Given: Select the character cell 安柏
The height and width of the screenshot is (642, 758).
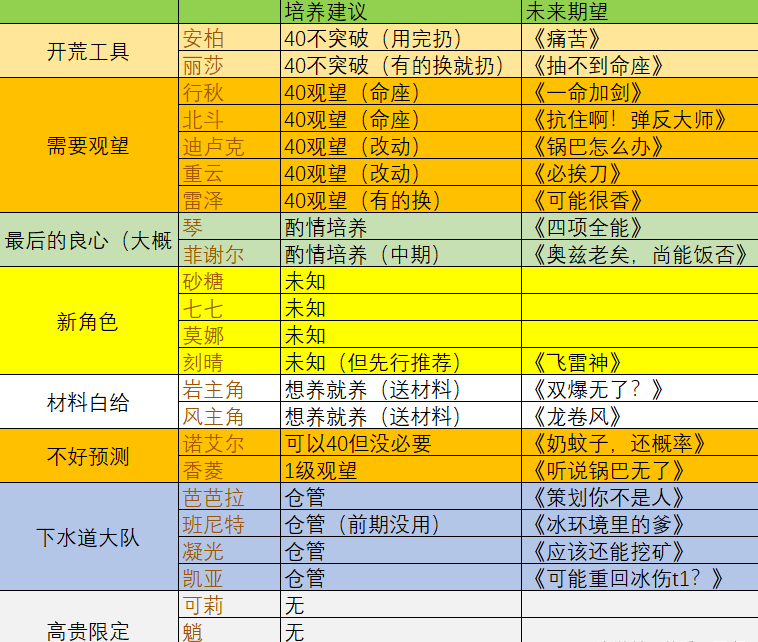Looking at the screenshot, I should coord(230,37).
